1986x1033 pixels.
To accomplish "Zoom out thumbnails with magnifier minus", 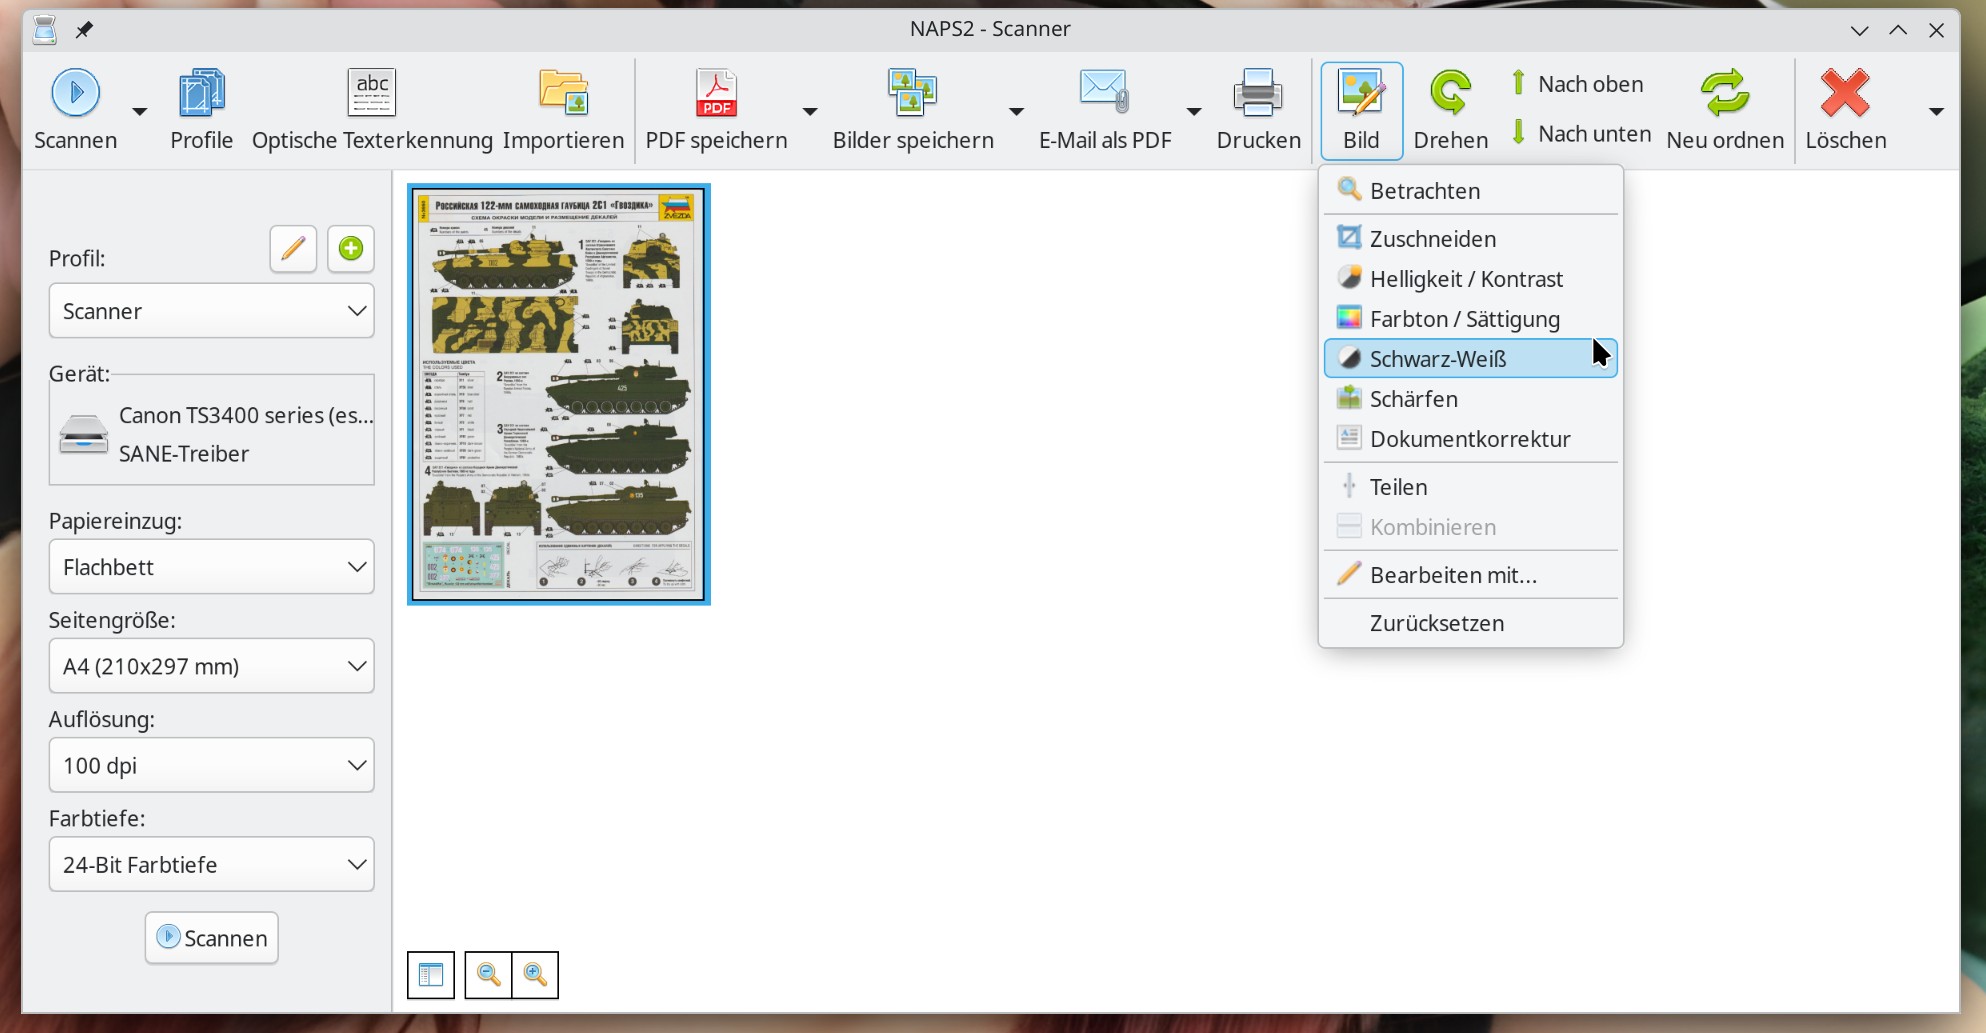I will [489, 974].
